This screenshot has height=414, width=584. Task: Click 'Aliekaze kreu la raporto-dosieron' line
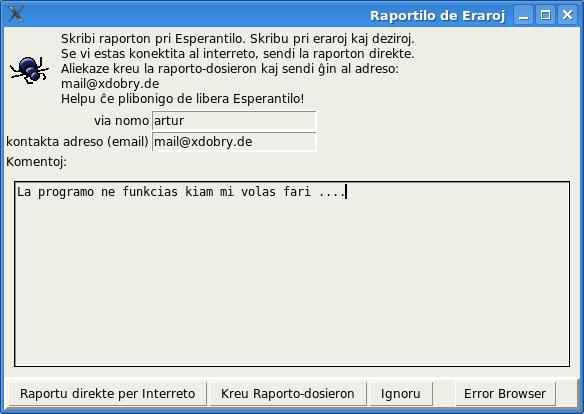tap(230, 69)
